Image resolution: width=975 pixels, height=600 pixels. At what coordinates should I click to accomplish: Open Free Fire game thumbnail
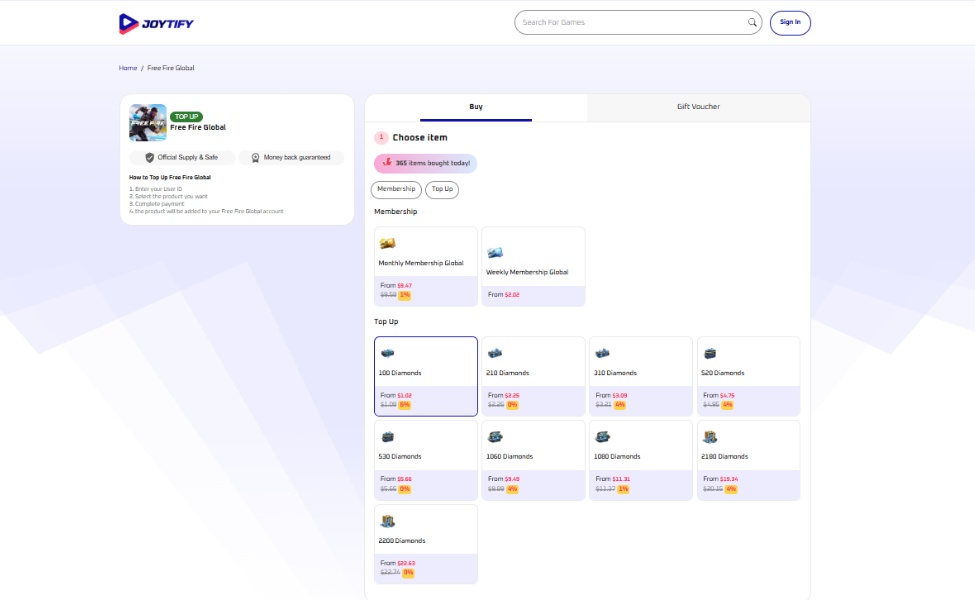tap(147, 122)
